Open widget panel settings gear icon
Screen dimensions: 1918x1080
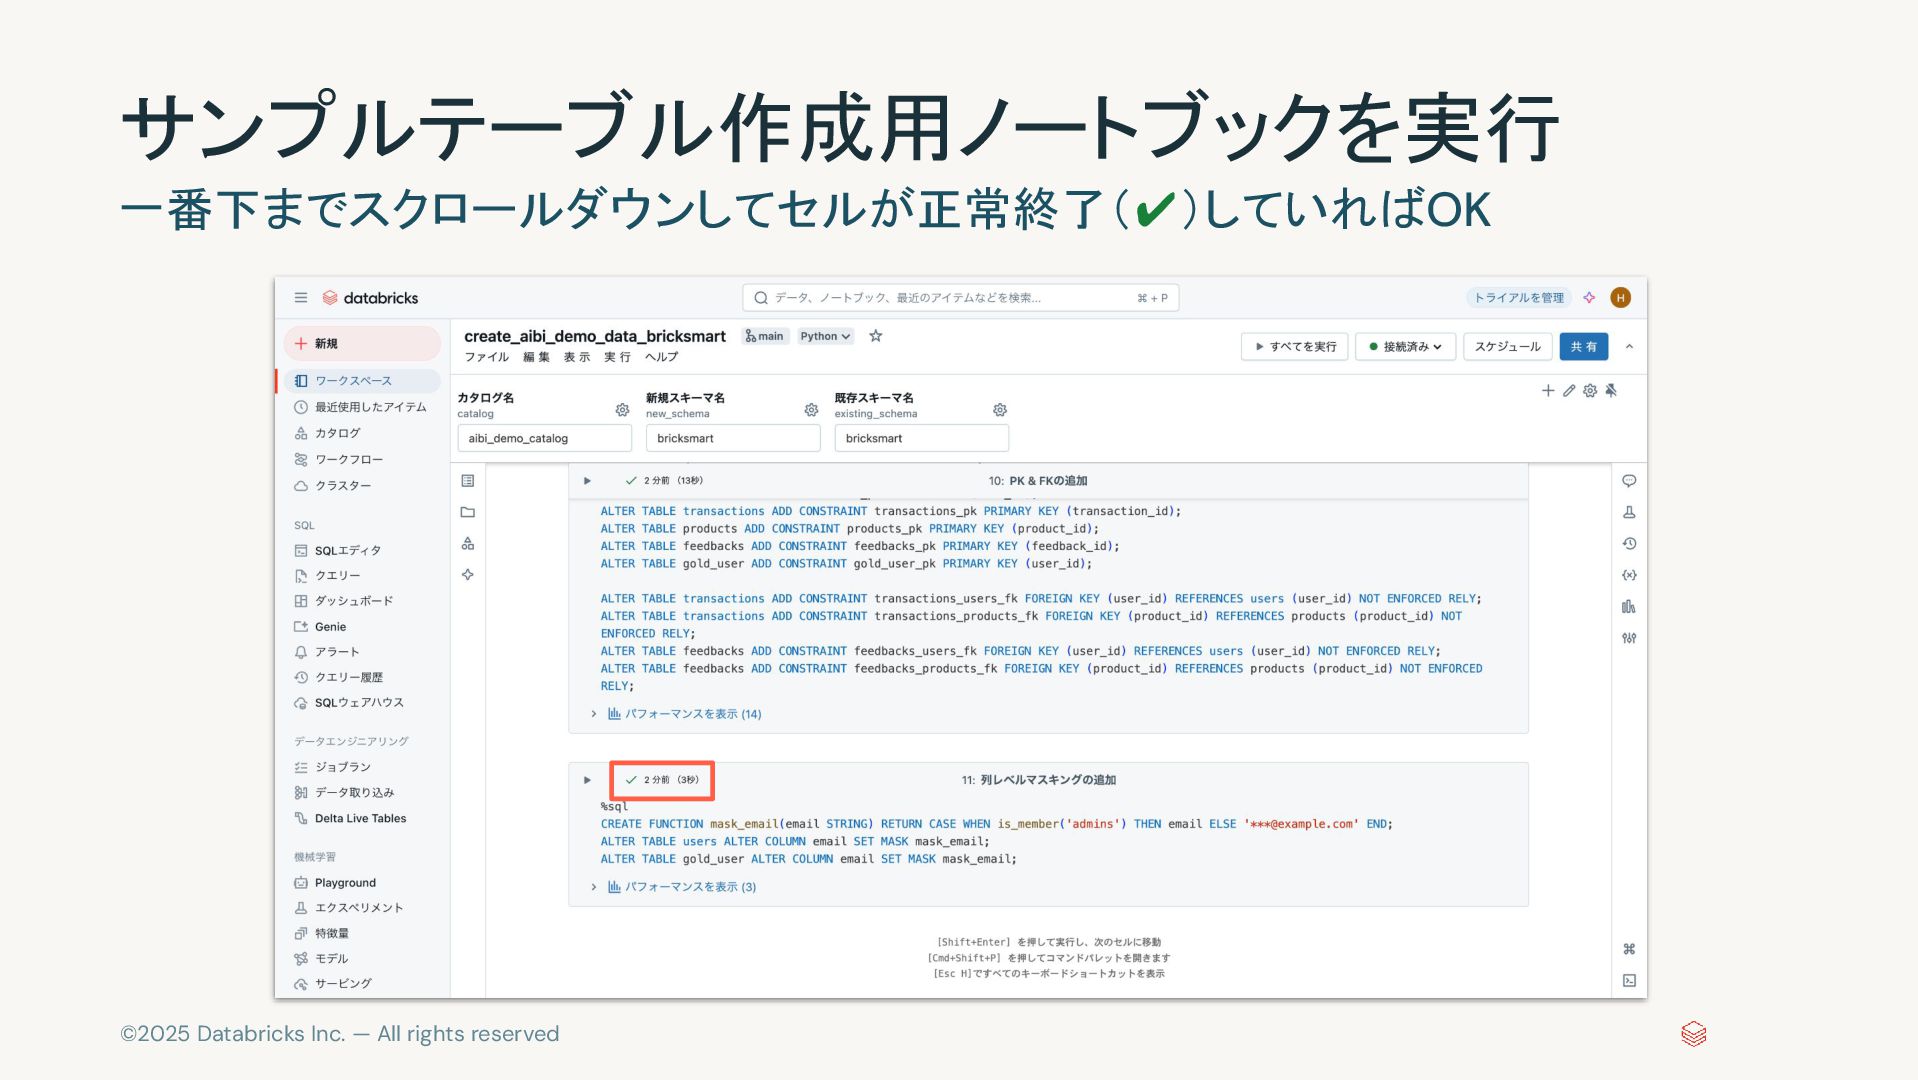(x=1590, y=391)
